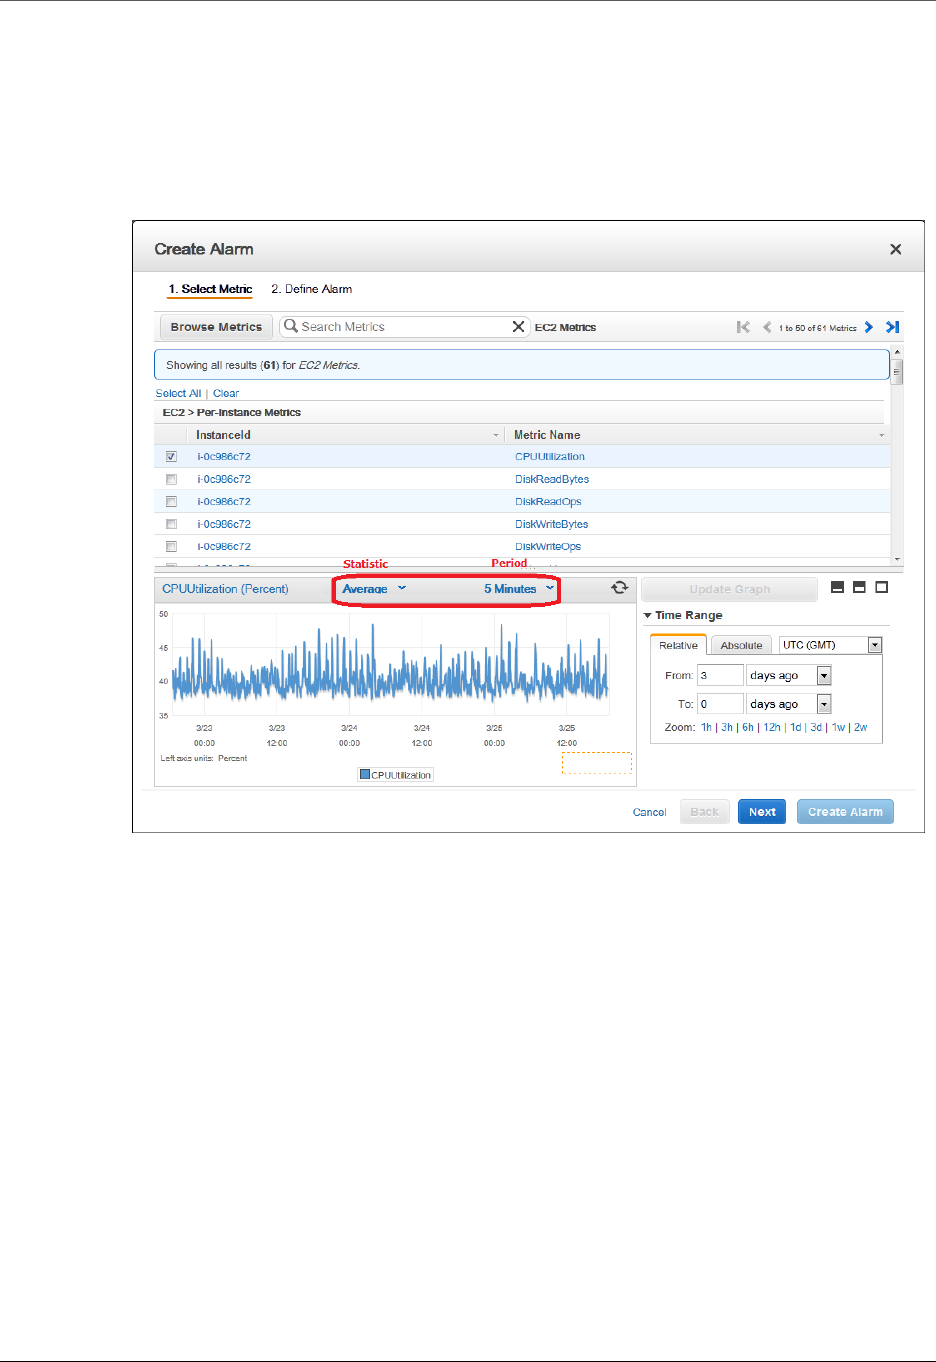Close the Create Alarm dialog
The width and height of the screenshot is (936, 1362).
[x=896, y=249]
